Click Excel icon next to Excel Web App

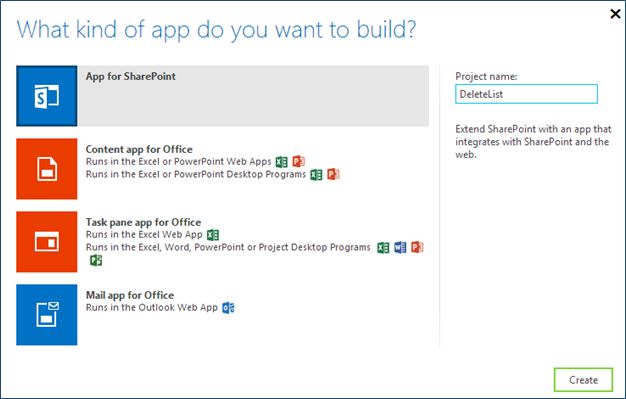(x=213, y=235)
